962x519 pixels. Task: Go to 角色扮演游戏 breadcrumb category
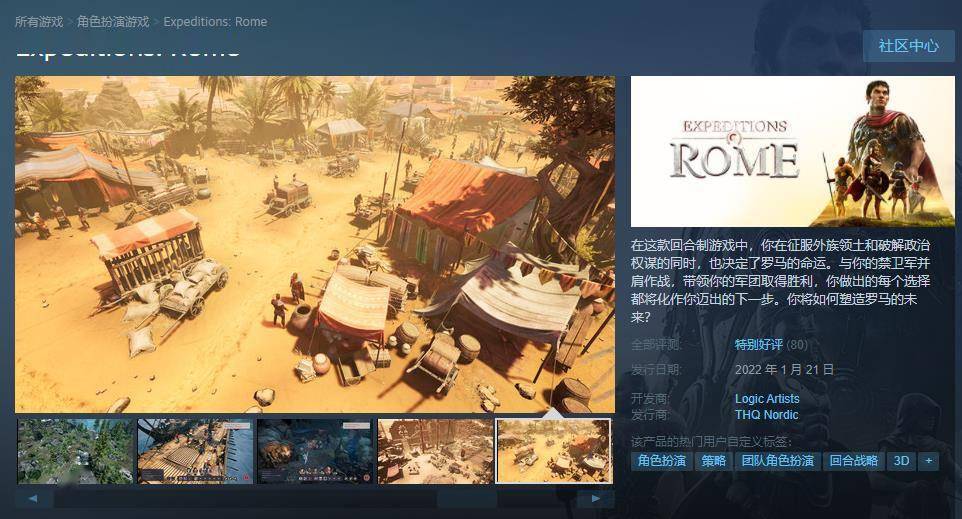[113, 22]
